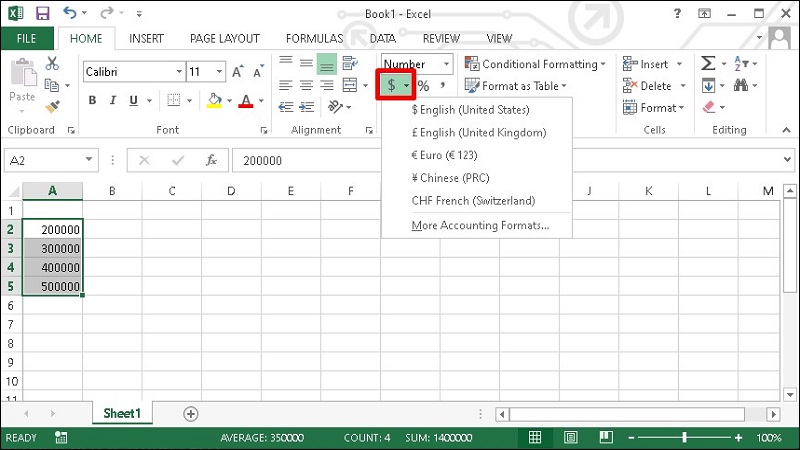Apply Percent Style format

pos(423,86)
